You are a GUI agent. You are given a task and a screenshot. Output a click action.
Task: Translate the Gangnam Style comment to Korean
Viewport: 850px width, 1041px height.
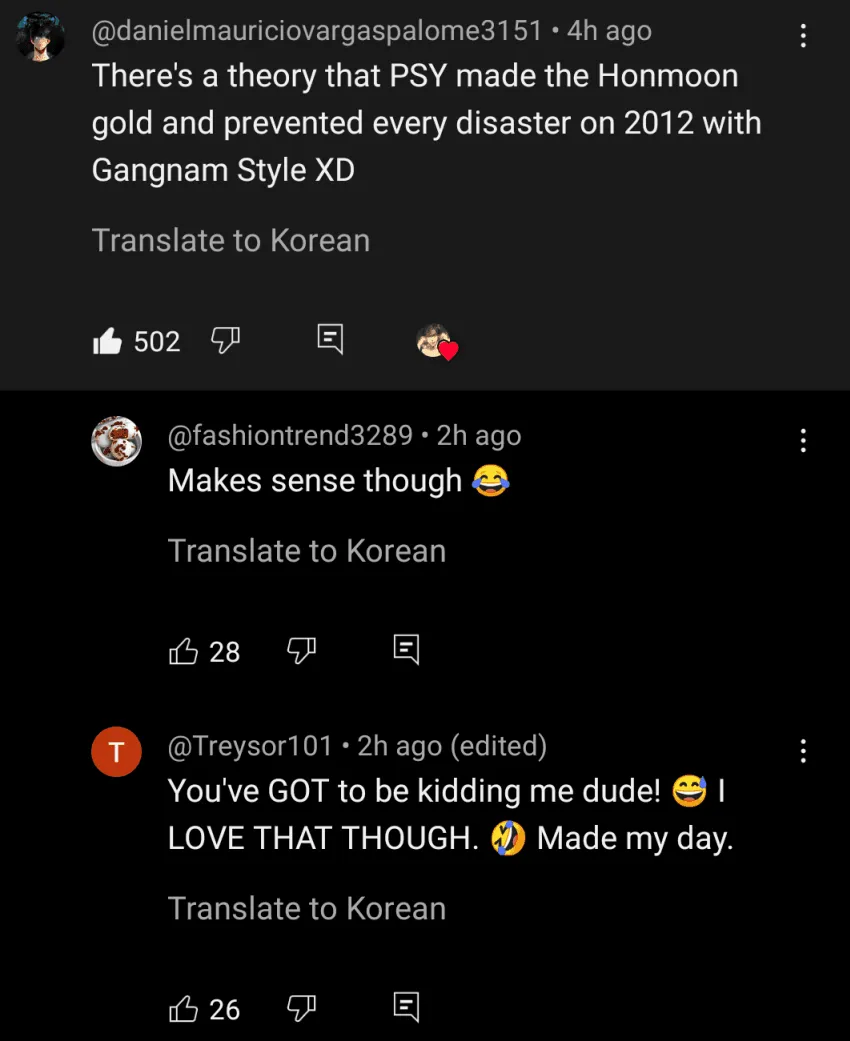[x=231, y=240]
